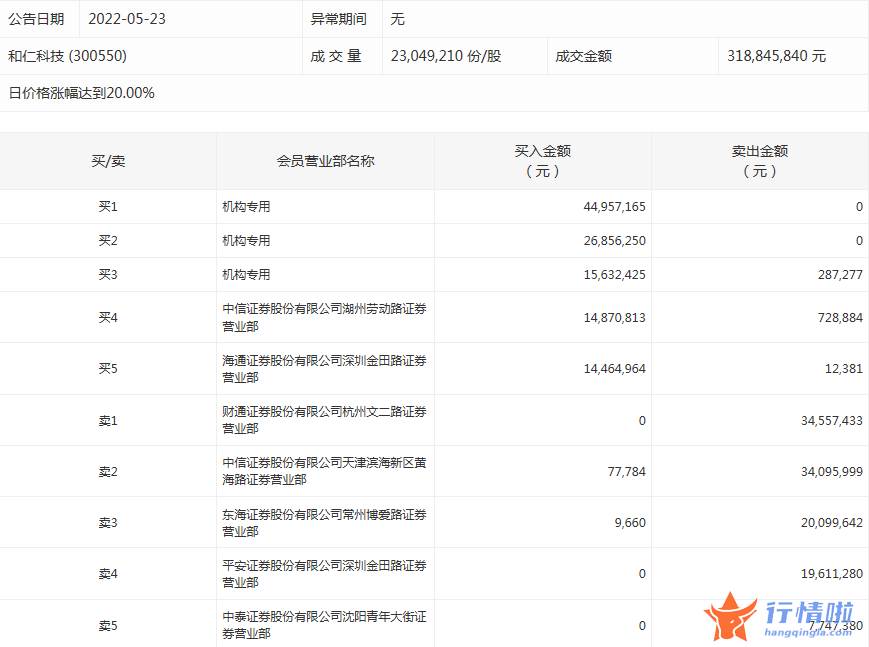Image resolution: width=869 pixels, height=647 pixels.
Task: Click 东海证券常州博爱路证券营业部 name
Action: tap(324, 522)
